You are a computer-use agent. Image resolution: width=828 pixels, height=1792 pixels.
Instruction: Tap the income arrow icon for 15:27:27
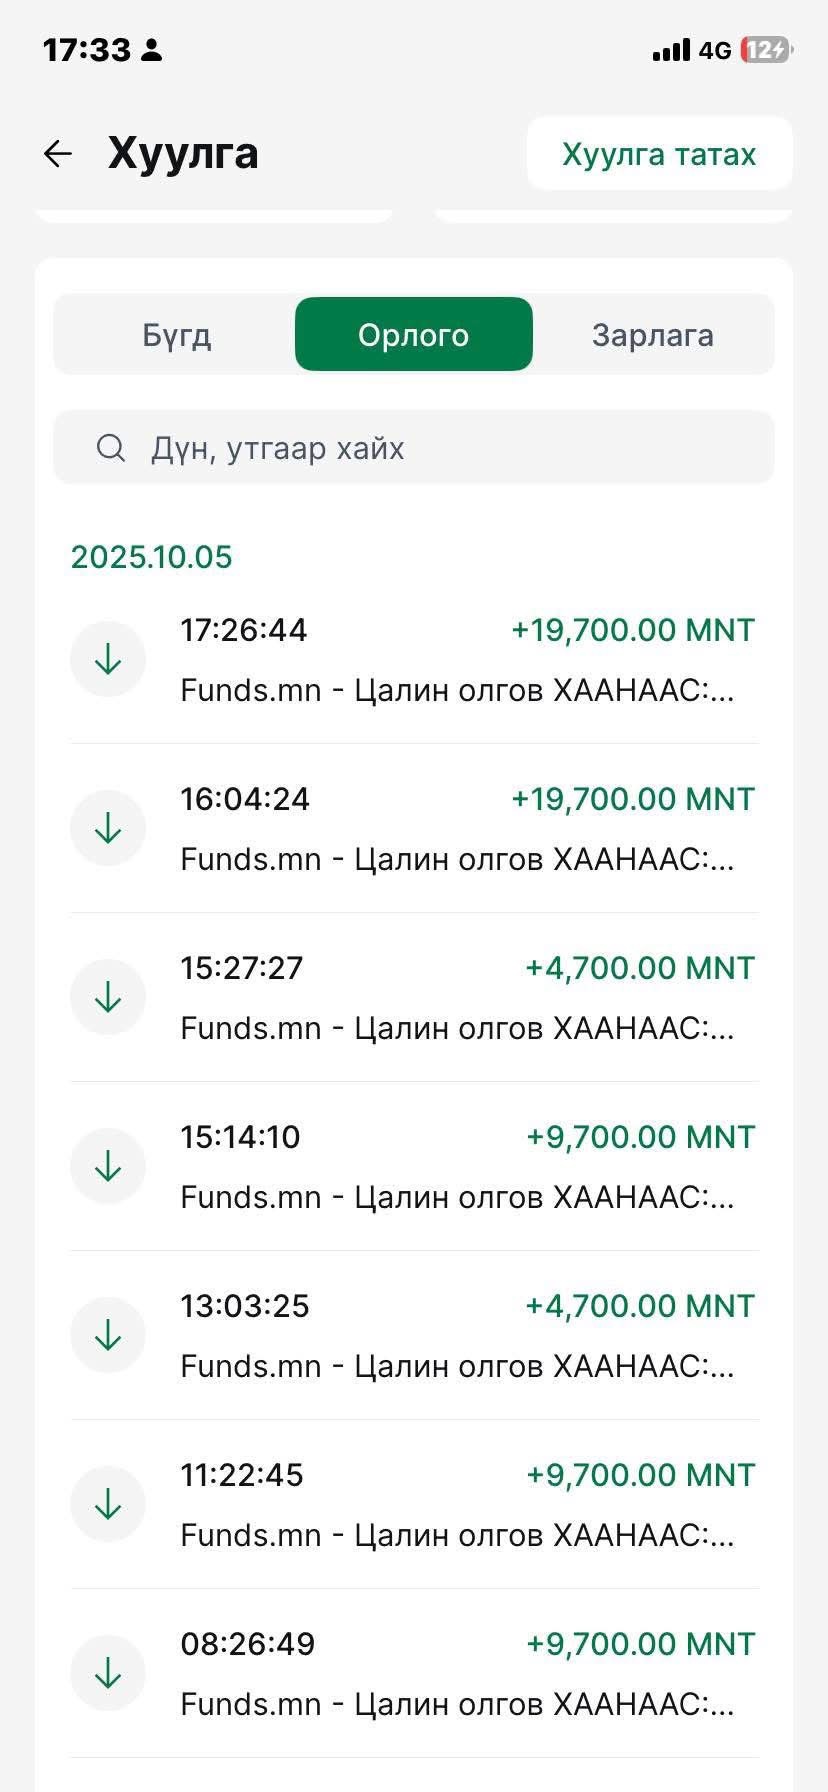pyautogui.click(x=108, y=997)
